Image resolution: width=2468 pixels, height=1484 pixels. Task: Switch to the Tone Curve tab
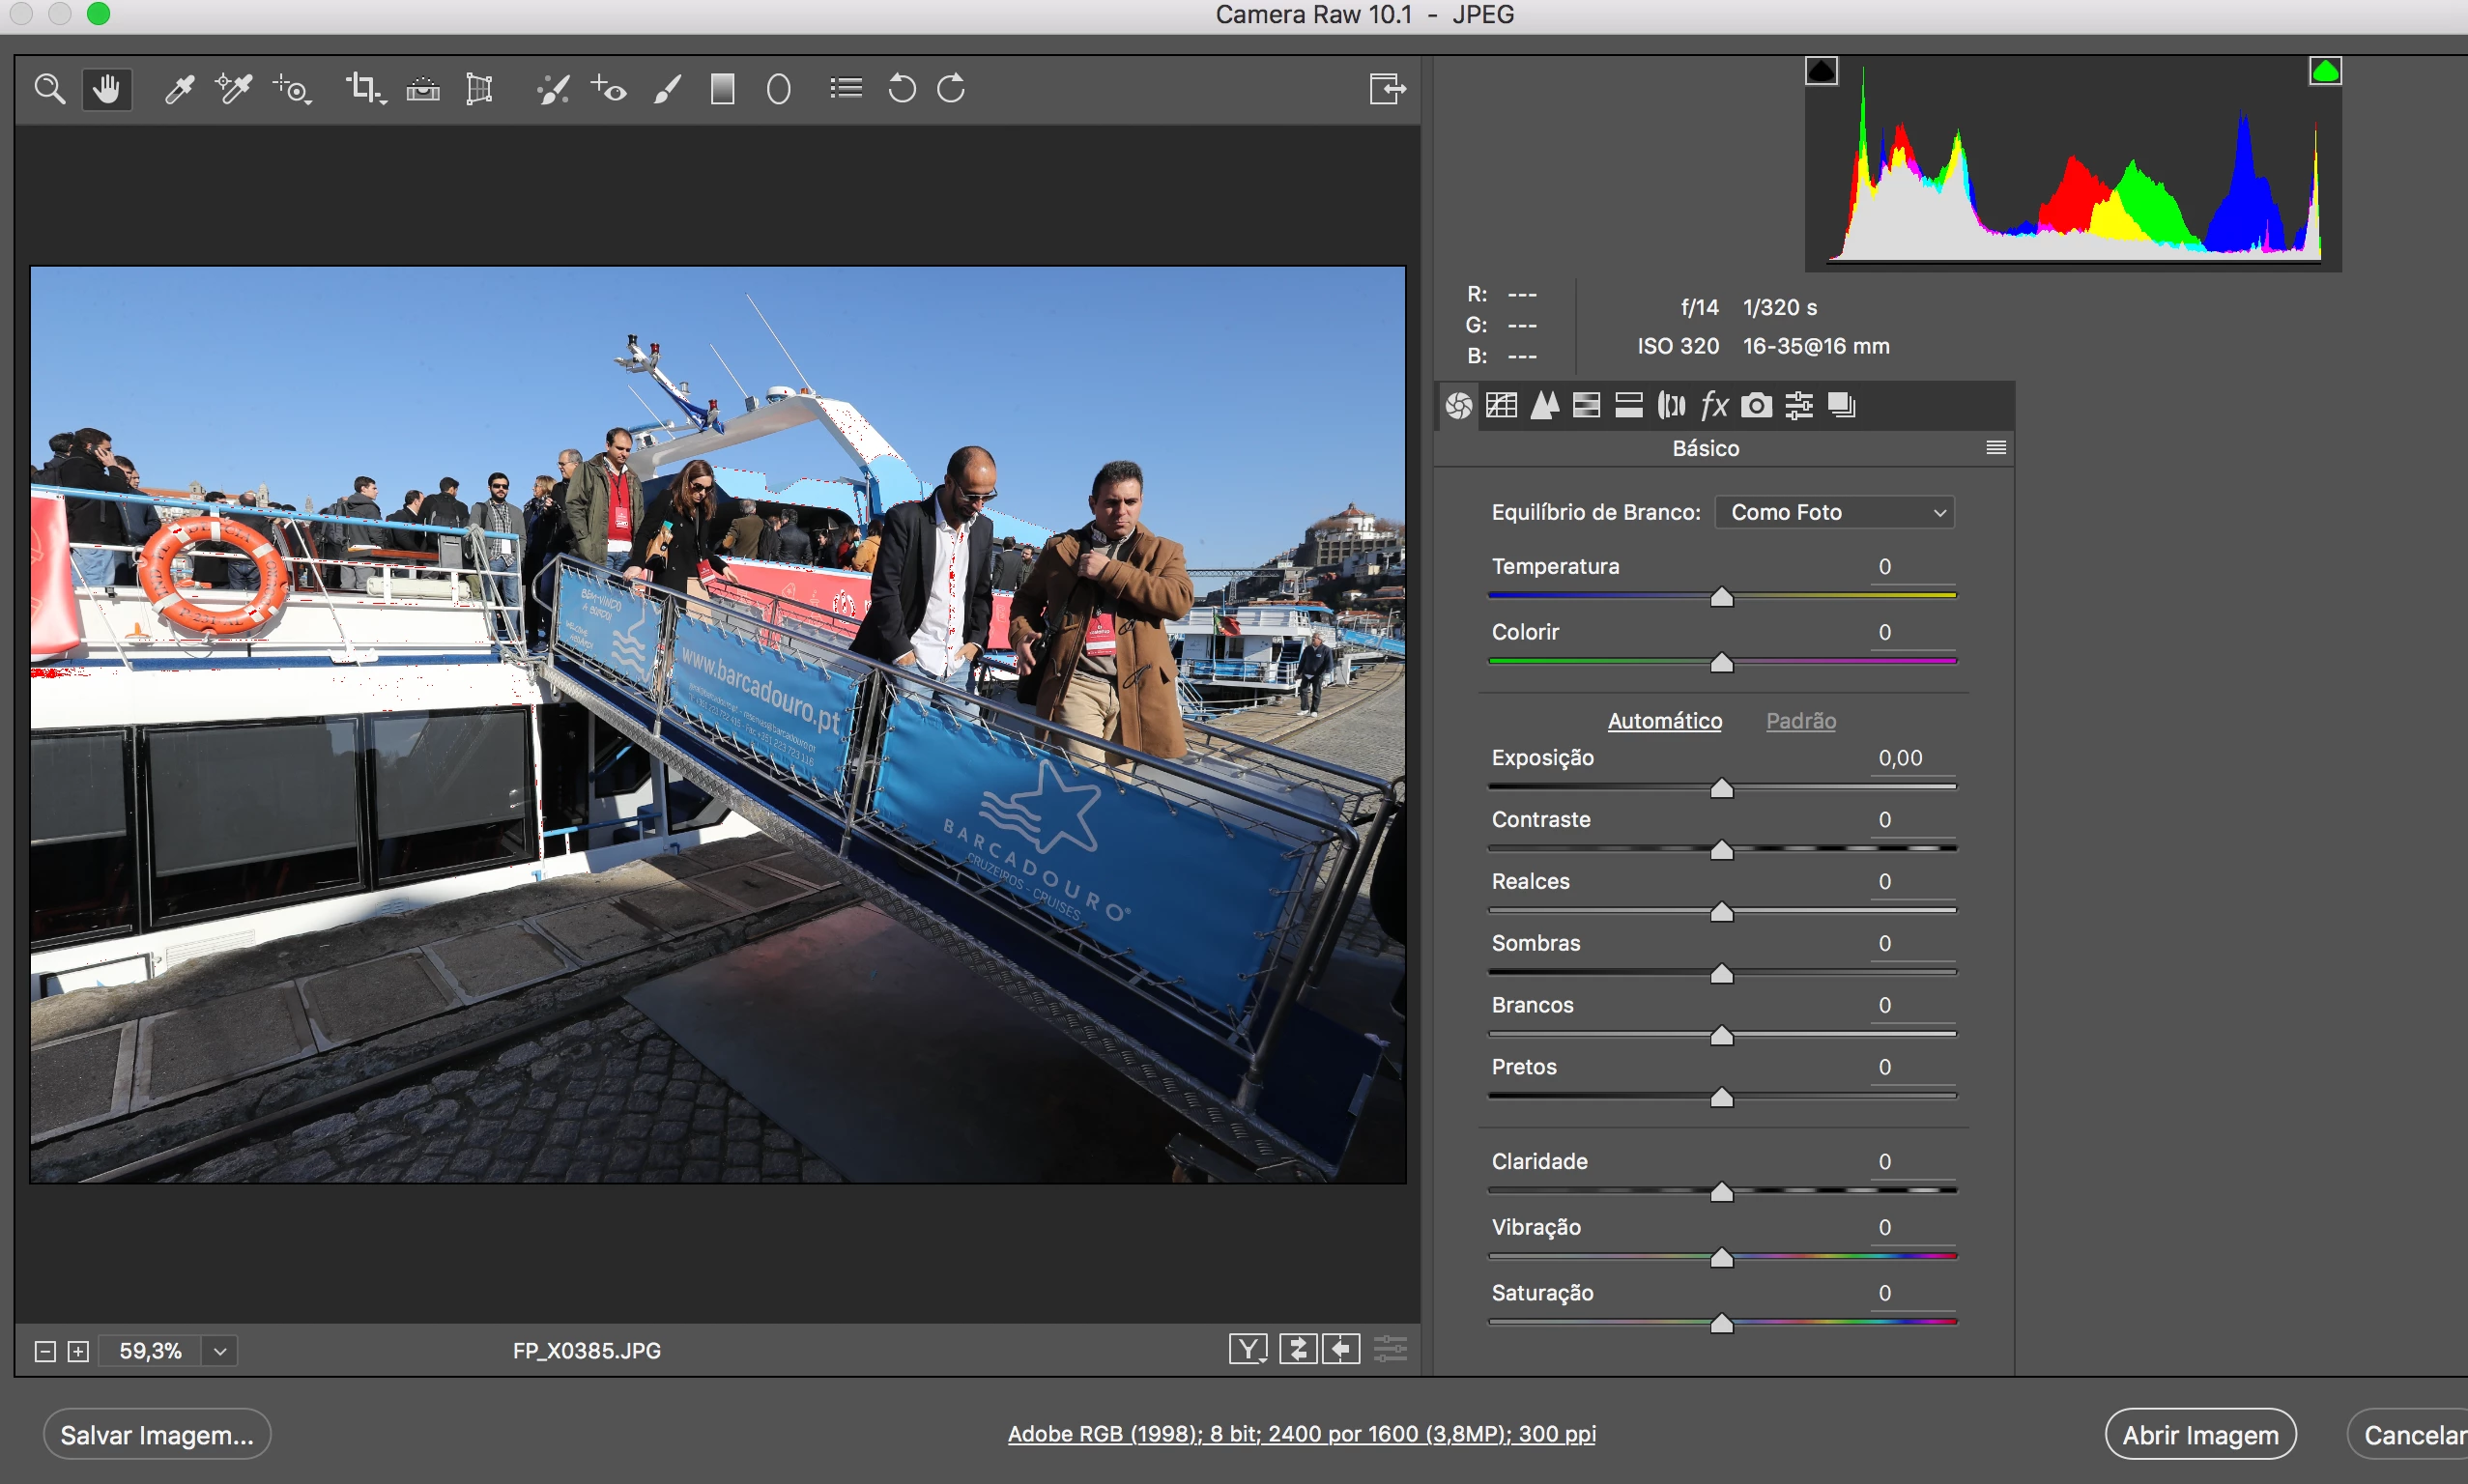coord(1501,405)
